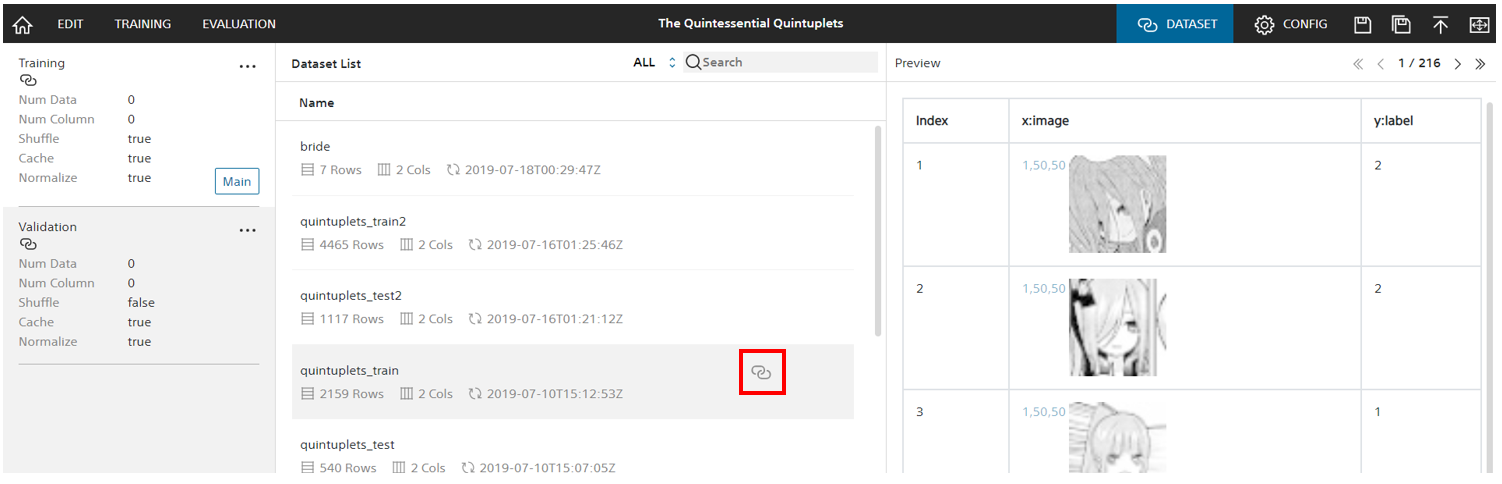Select the quintuplets_train dataset row
The width and height of the screenshot is (1502, 484).
(x=572, y=382)
